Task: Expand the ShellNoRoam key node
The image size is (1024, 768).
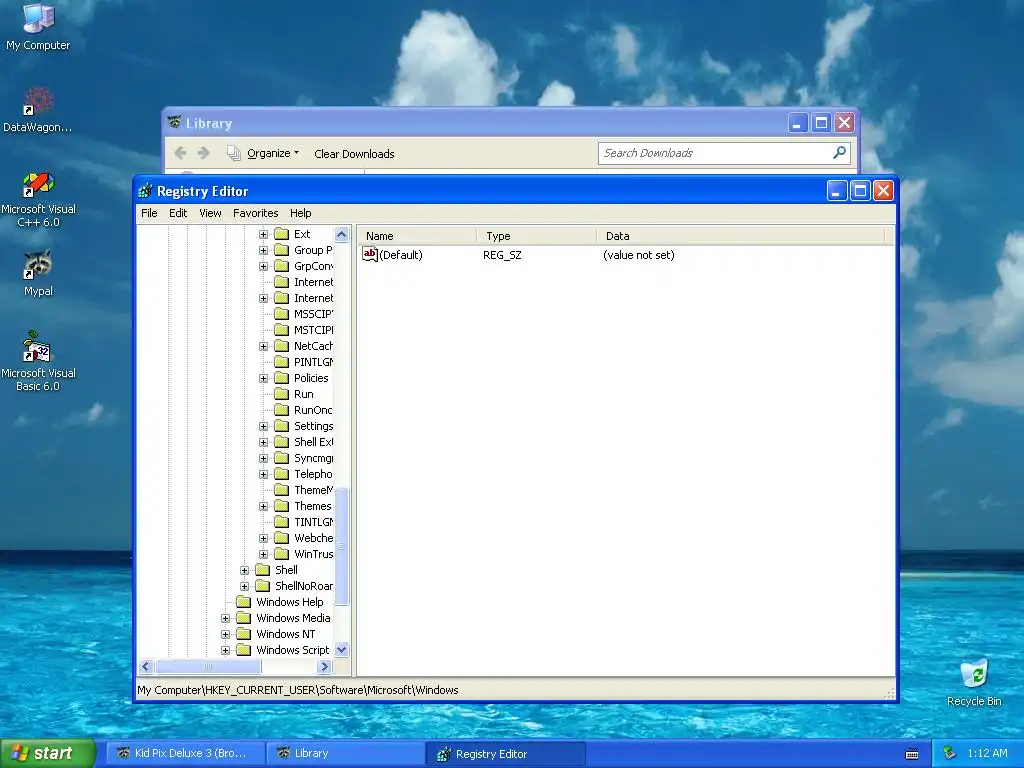Action: click(x=244, y=586)
